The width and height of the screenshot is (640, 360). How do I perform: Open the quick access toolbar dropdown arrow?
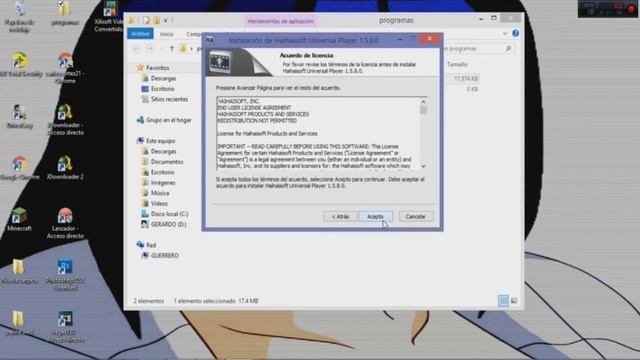pos(166,20)
